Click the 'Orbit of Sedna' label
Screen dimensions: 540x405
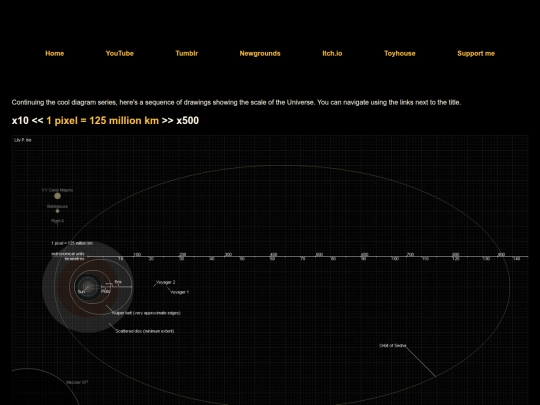point(393,345)
